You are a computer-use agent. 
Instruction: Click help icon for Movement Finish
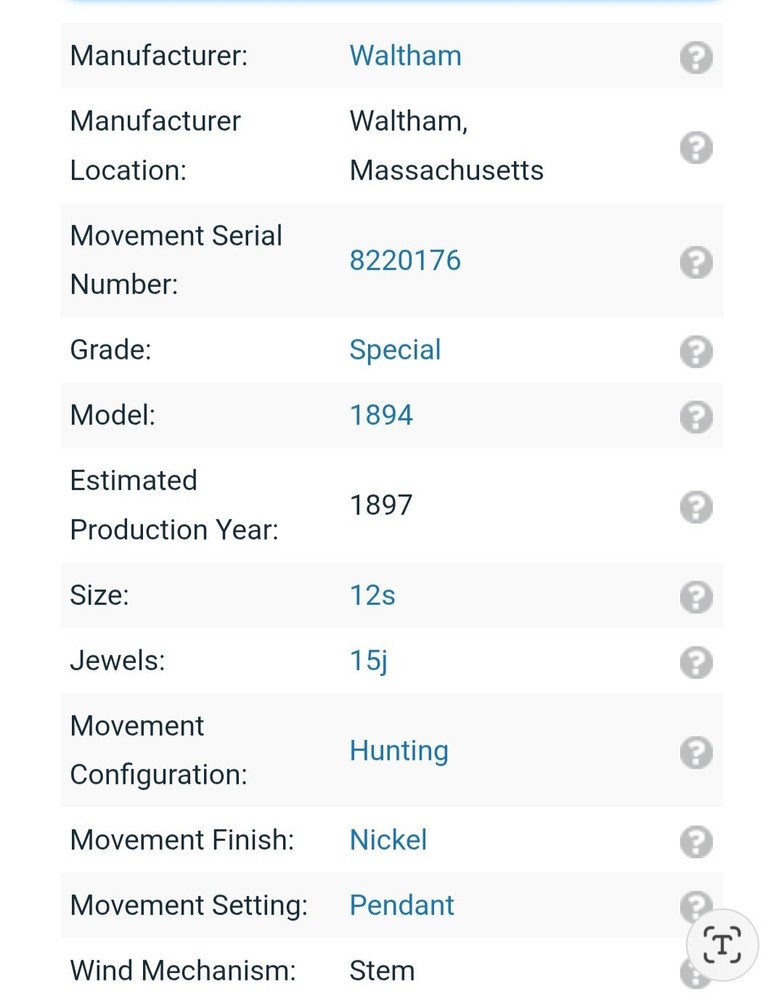[x=696, y=841]
